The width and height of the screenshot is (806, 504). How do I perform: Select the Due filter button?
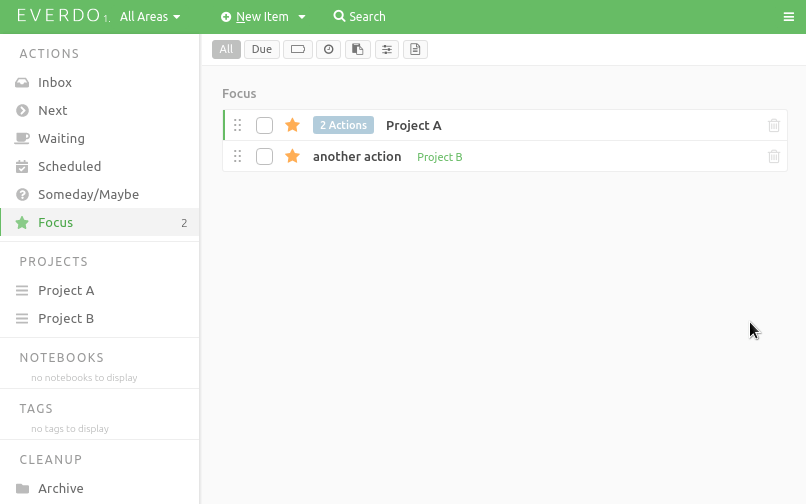[x=262, y=49]
